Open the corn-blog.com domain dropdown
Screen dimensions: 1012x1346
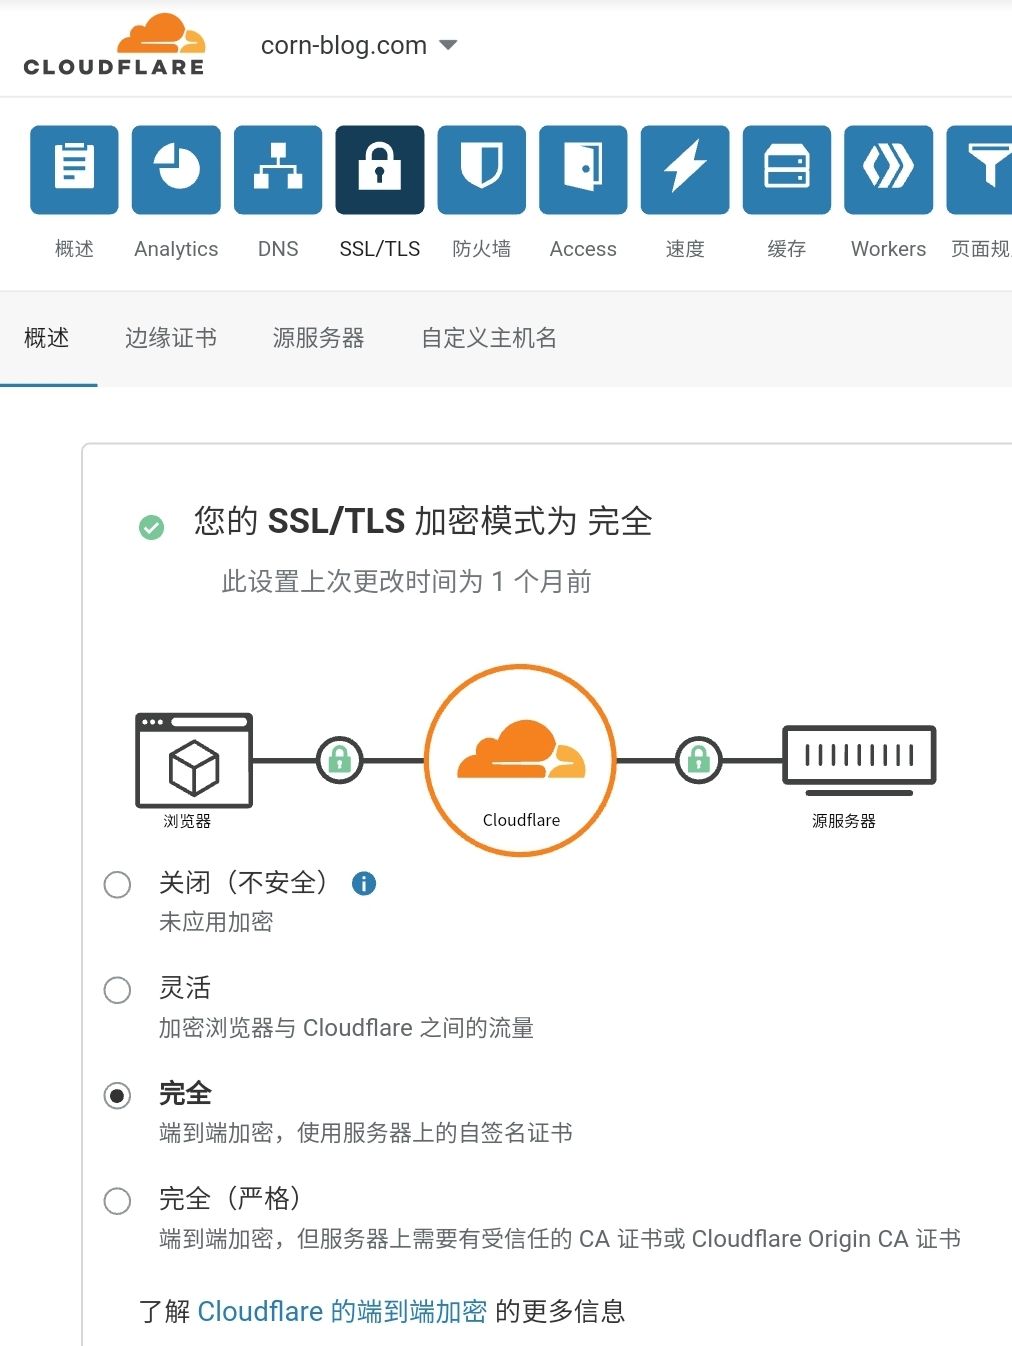click(x=359, y=45)
